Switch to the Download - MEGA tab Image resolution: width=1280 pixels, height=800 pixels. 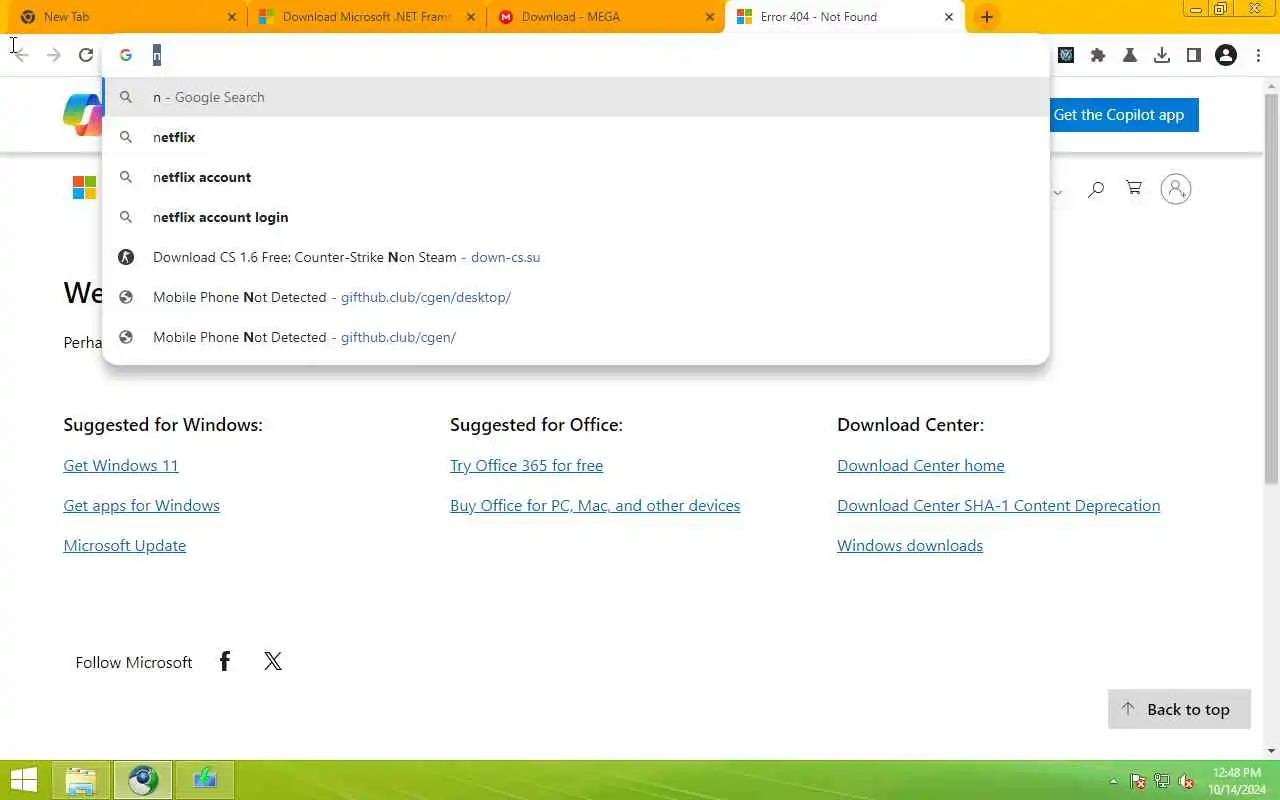click(x=605, y=17)
